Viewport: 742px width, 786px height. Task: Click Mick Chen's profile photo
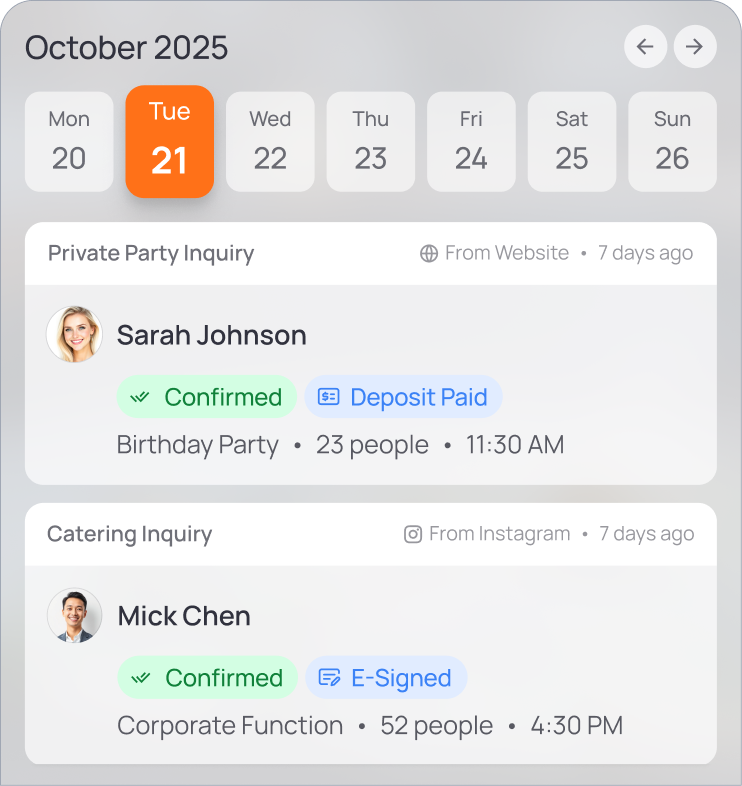[x=74, y=615]
